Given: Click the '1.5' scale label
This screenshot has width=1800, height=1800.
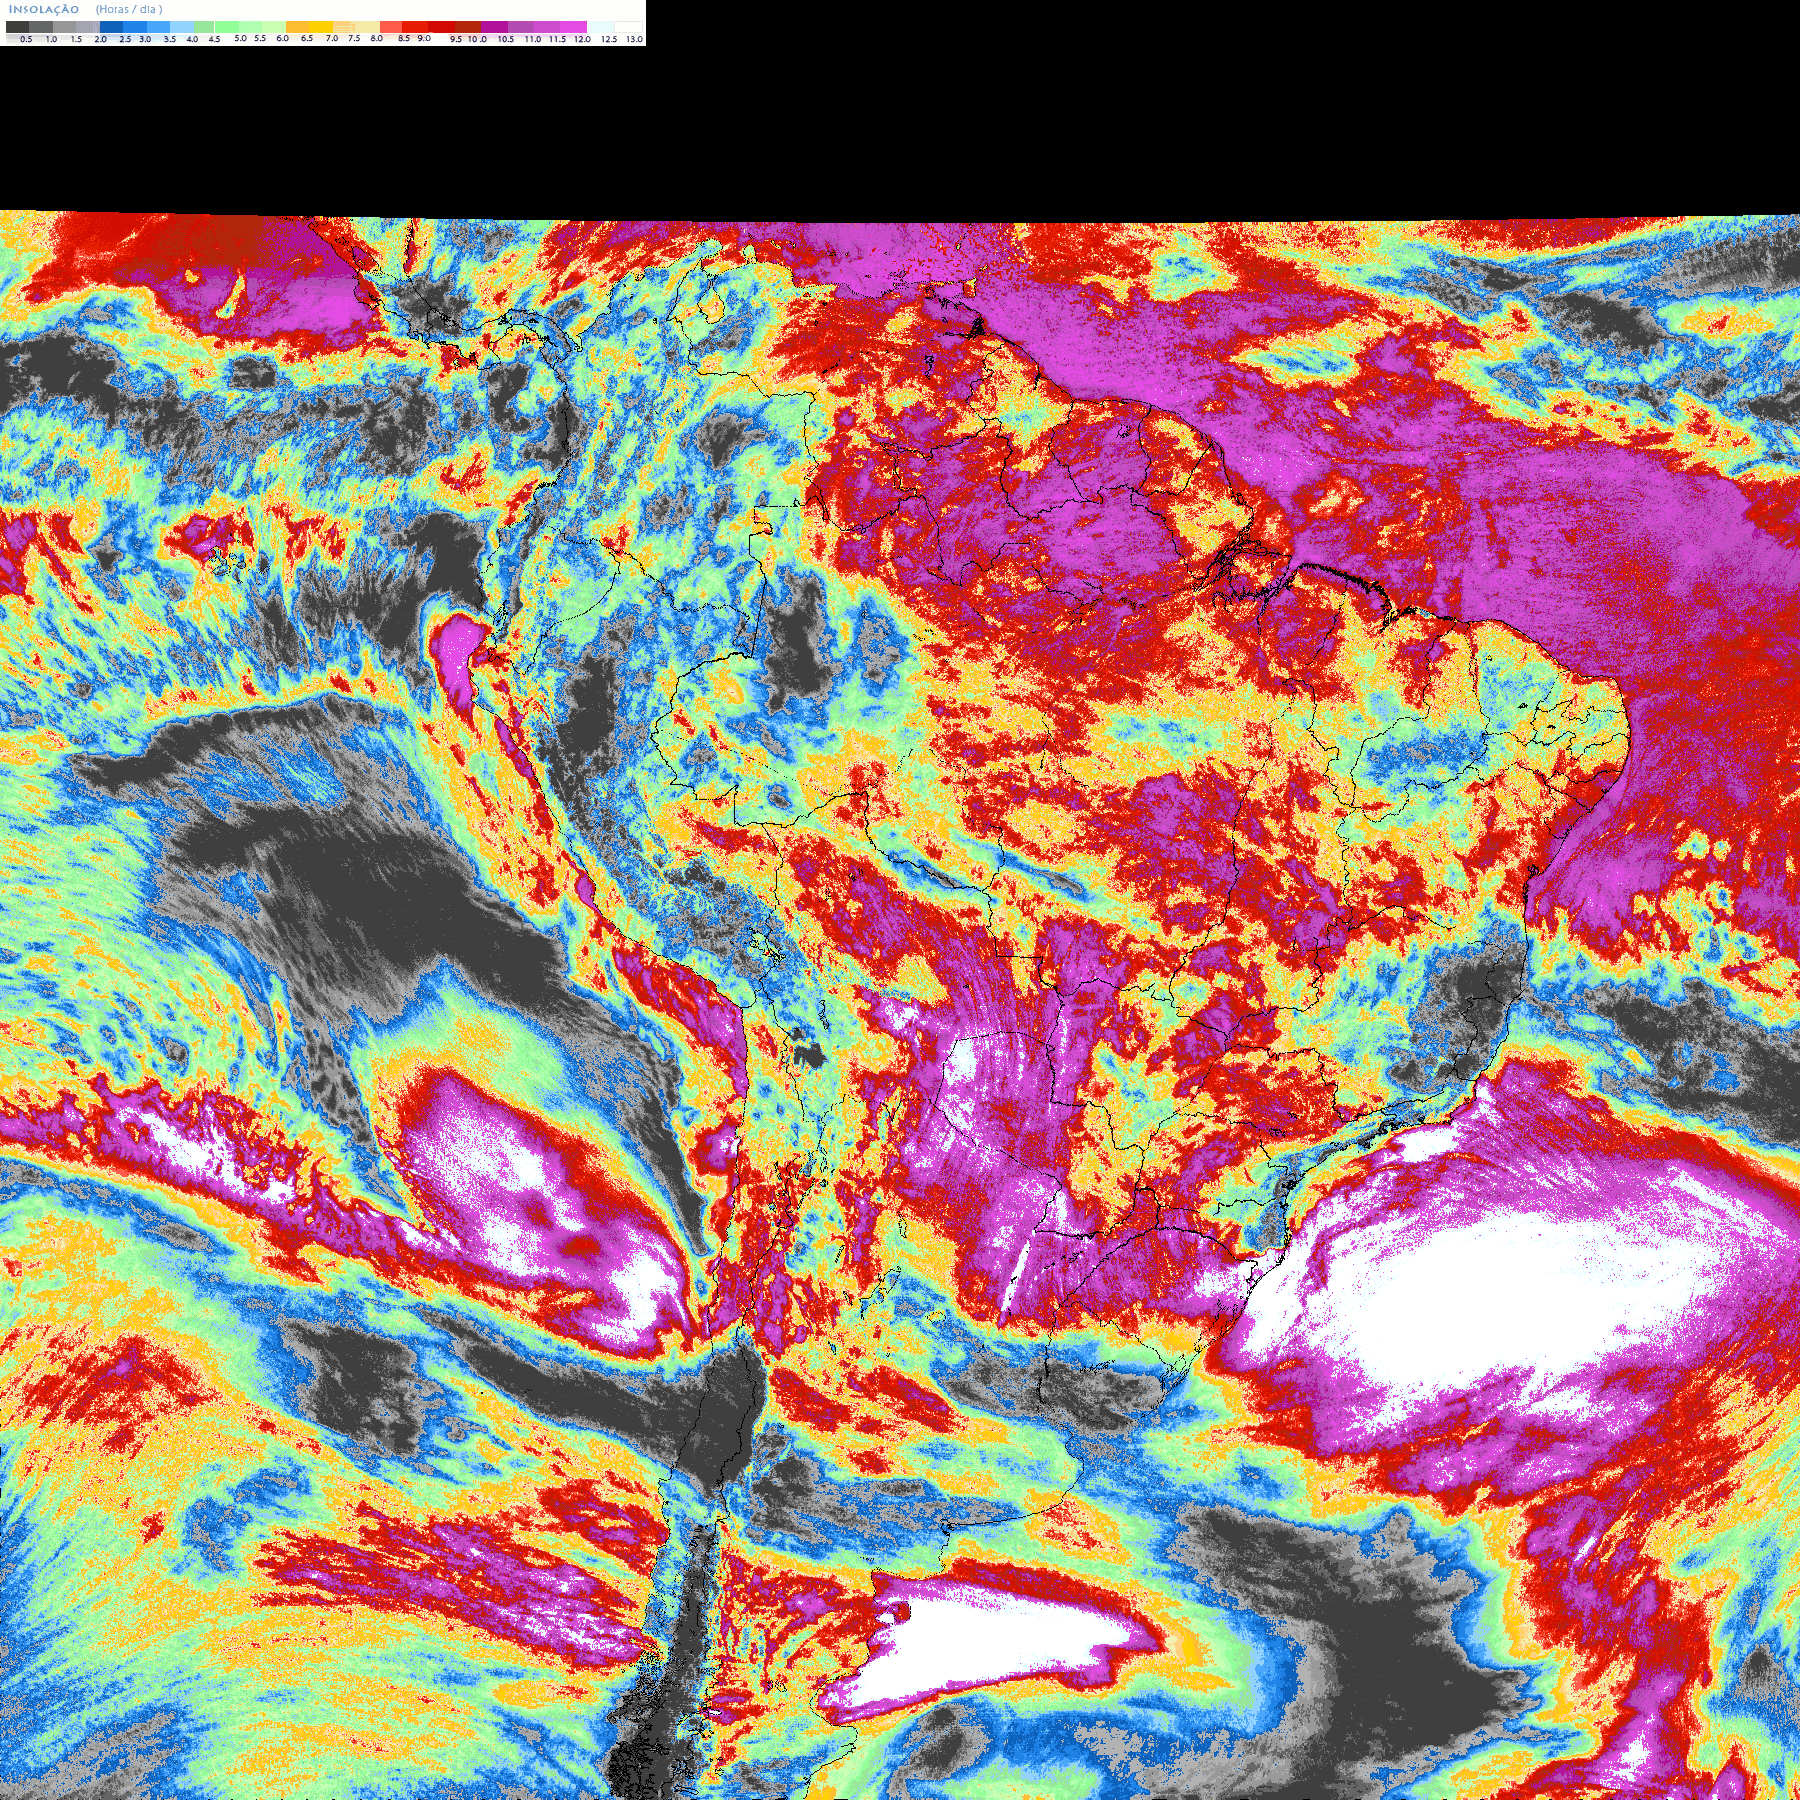Looking at the screenshot, I should [76, 39].
